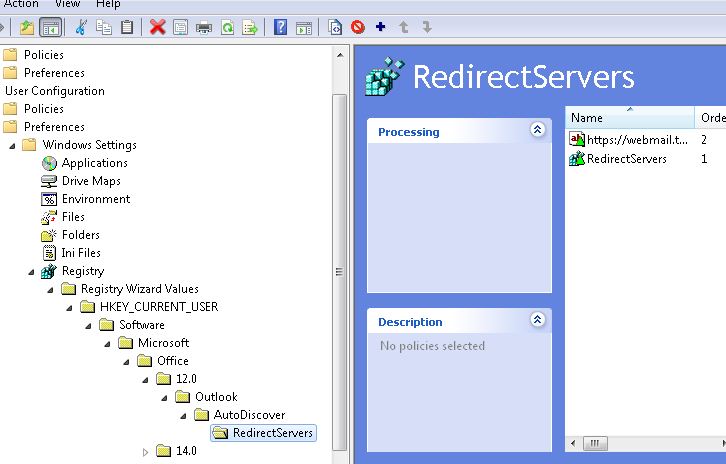Select the Drive Maps icon
The width and height of the screenshot is (726, 464).
point(49,181)
